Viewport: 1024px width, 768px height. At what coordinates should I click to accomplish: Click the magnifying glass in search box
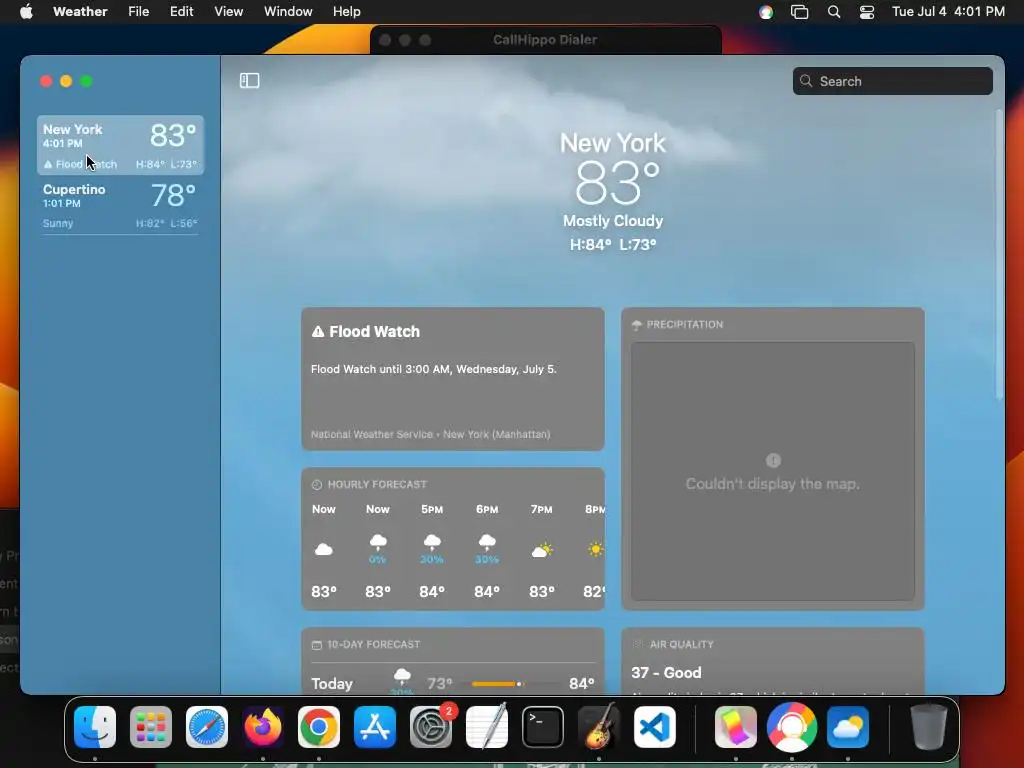(806, 80)
